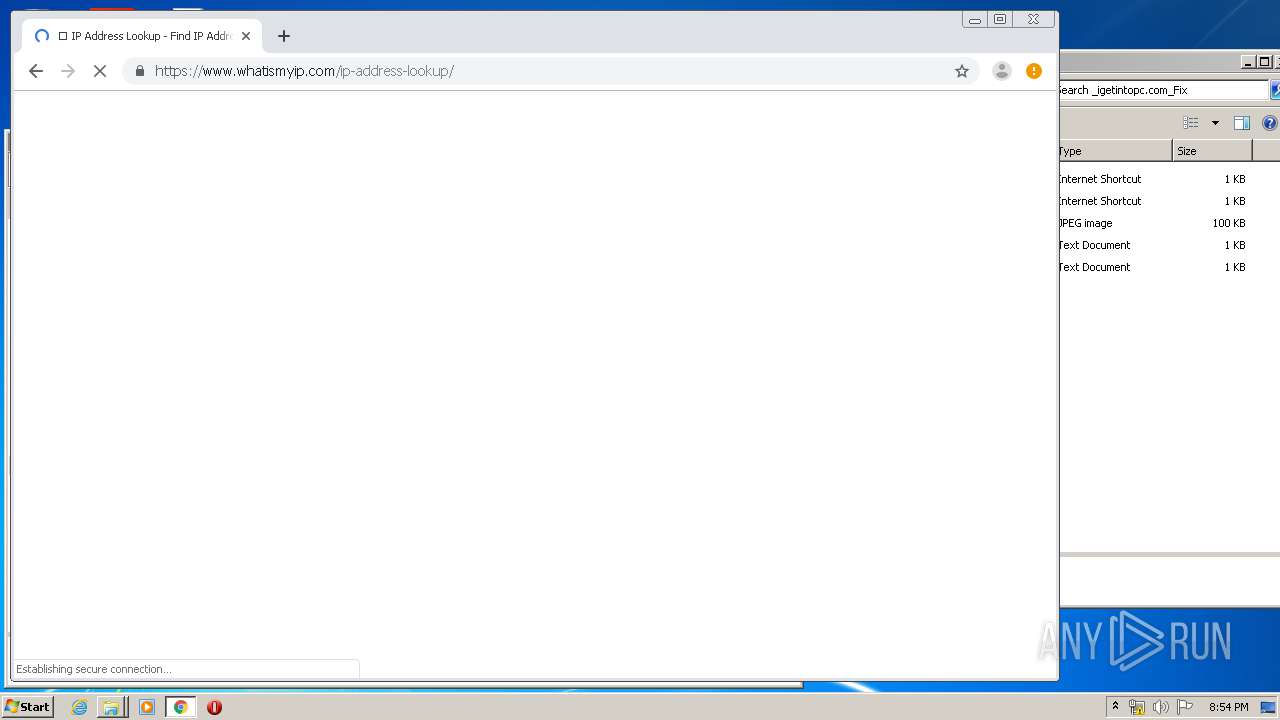Viewport: 1280px width, 720px height.
Task: Sort Explorer files by Size column
Action: (x=1212, y=151)
